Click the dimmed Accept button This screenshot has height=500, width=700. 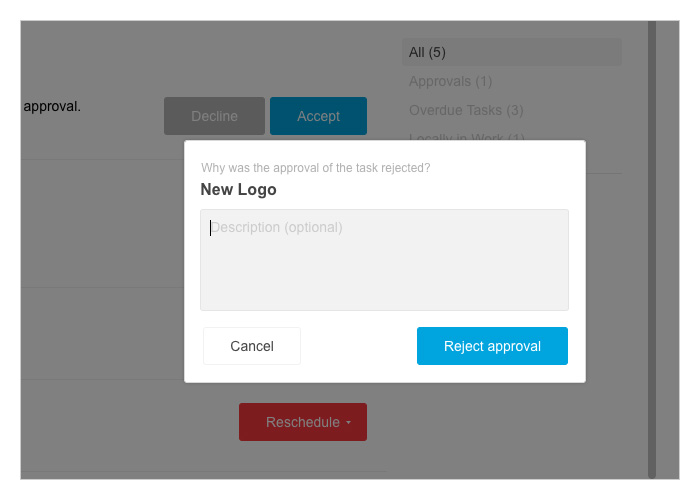318,116
